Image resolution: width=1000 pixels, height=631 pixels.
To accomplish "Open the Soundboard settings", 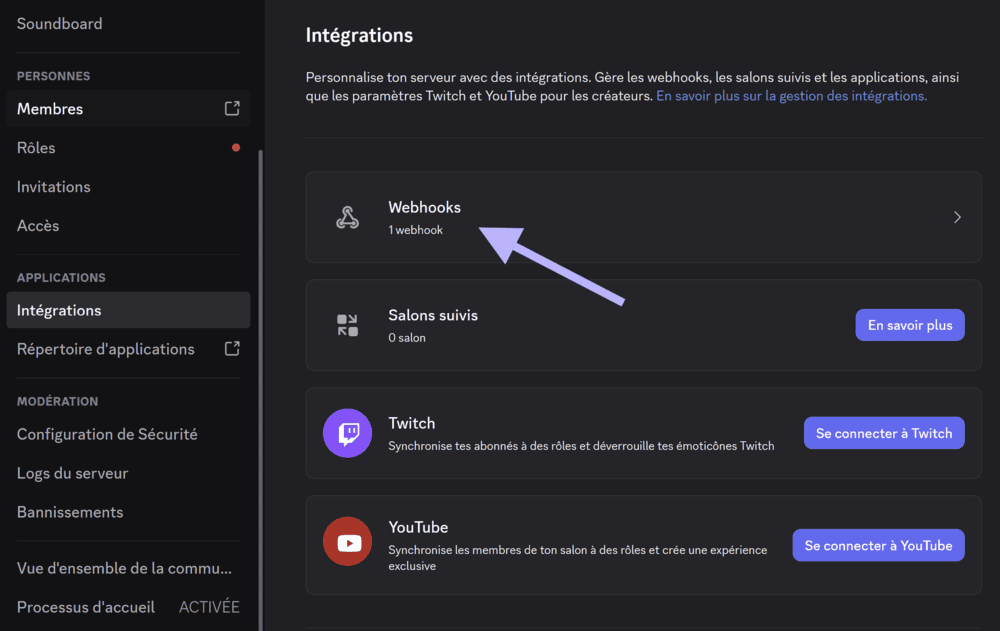I will point(59,23).
